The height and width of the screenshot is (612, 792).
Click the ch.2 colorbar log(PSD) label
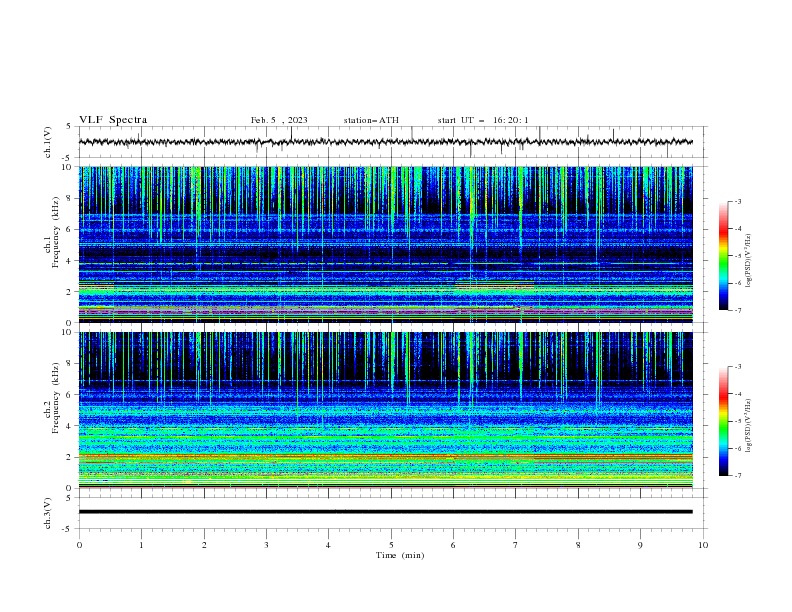[748, 425]
